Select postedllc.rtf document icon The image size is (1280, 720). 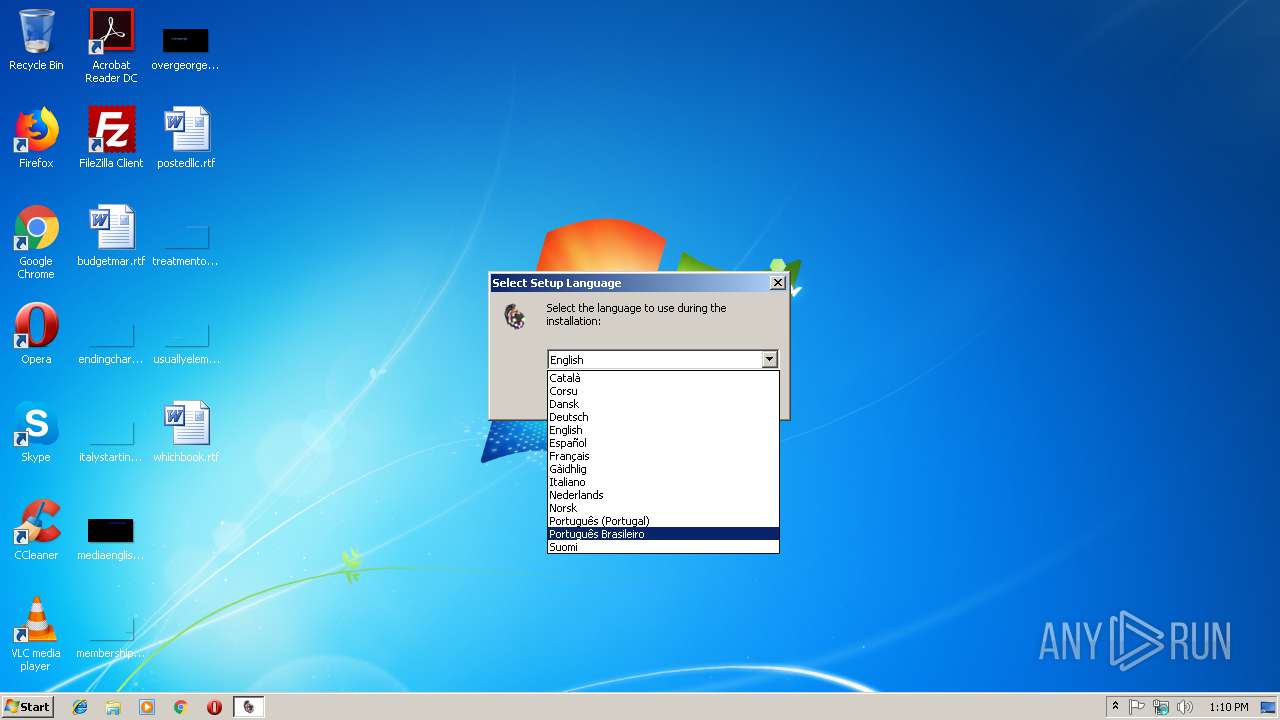(186, 138)
